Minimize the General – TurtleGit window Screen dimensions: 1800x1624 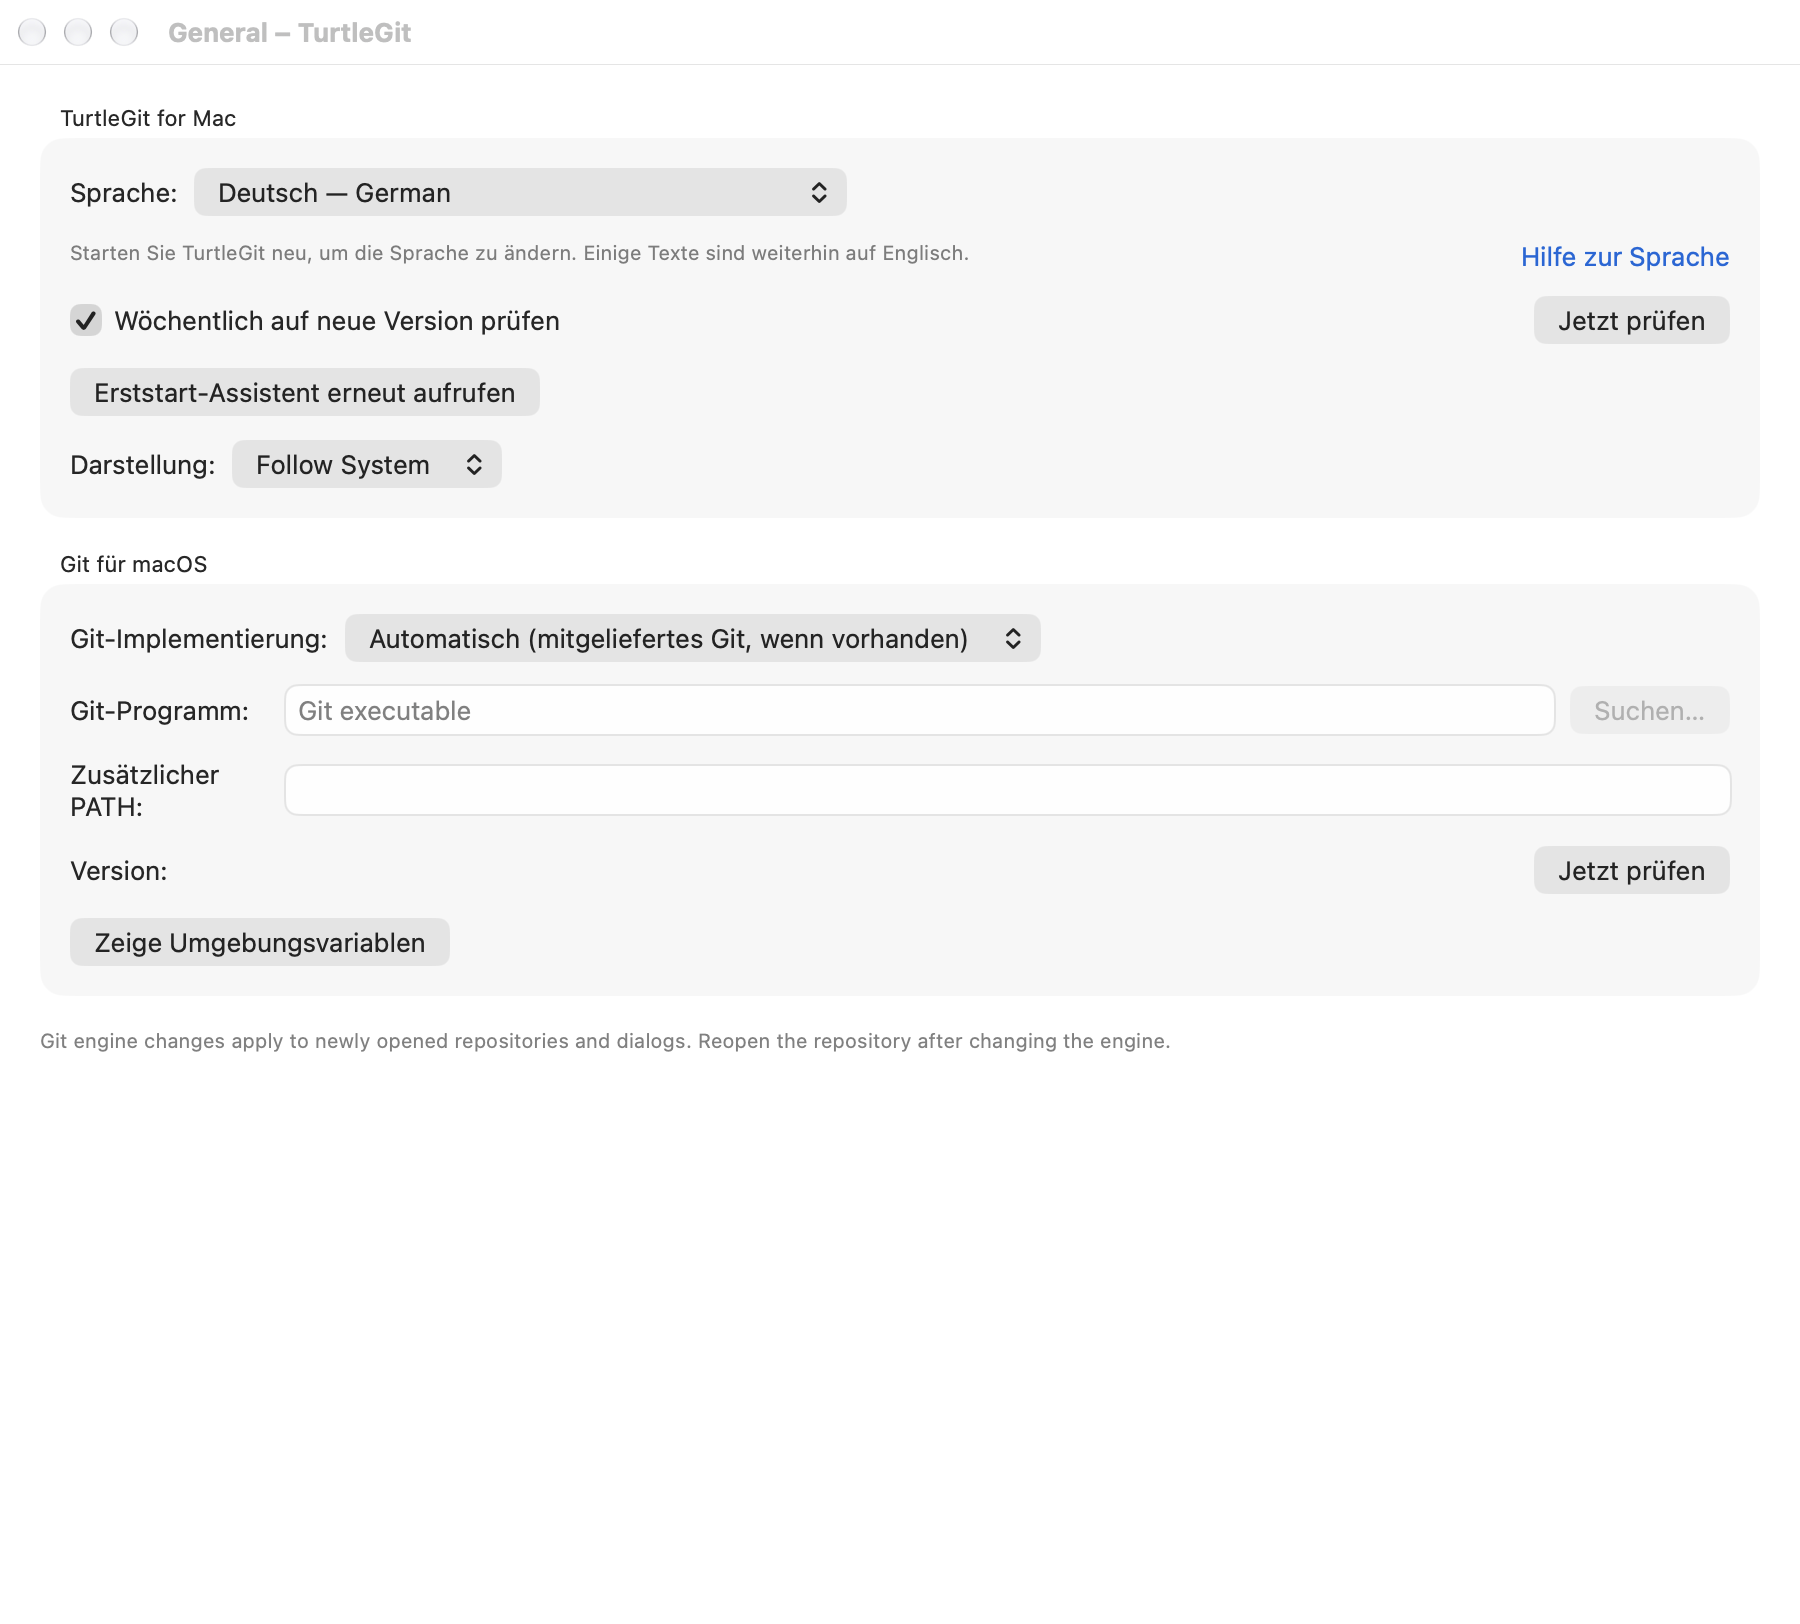pos(78,32)
